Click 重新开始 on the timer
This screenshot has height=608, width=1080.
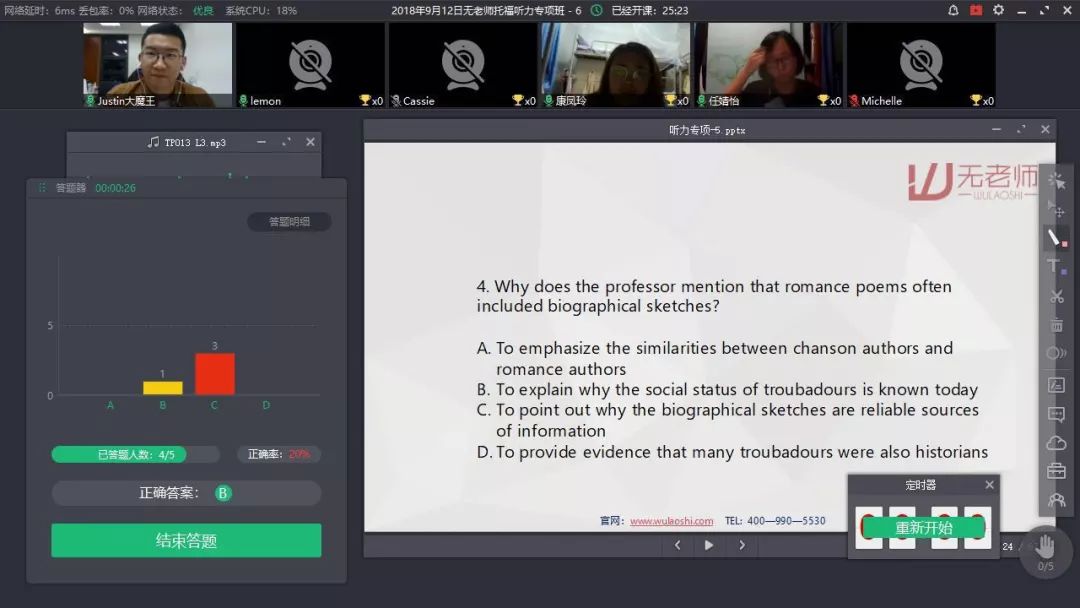923,528
